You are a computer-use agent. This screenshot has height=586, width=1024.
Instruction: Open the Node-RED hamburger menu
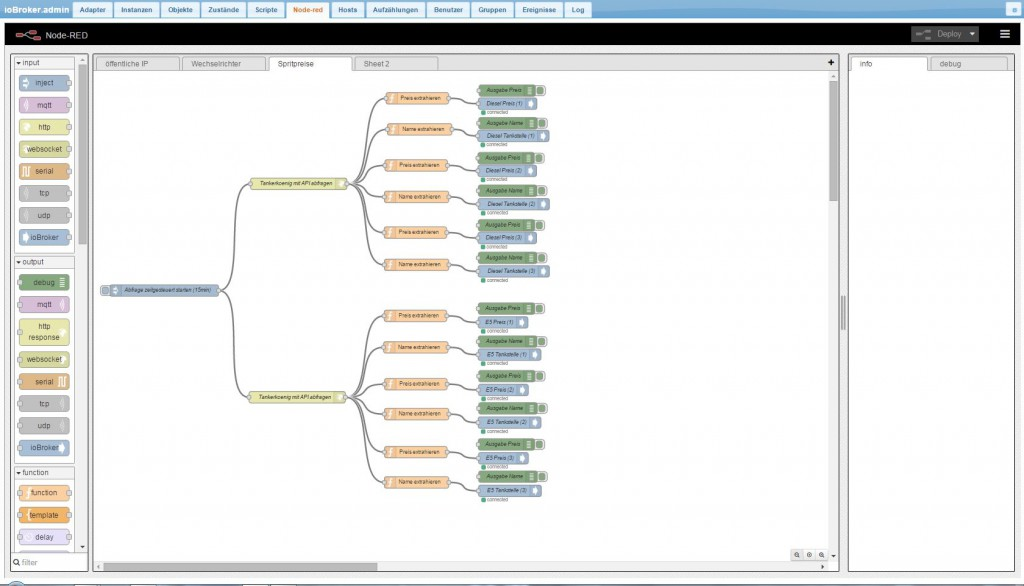coord(1004,34)
